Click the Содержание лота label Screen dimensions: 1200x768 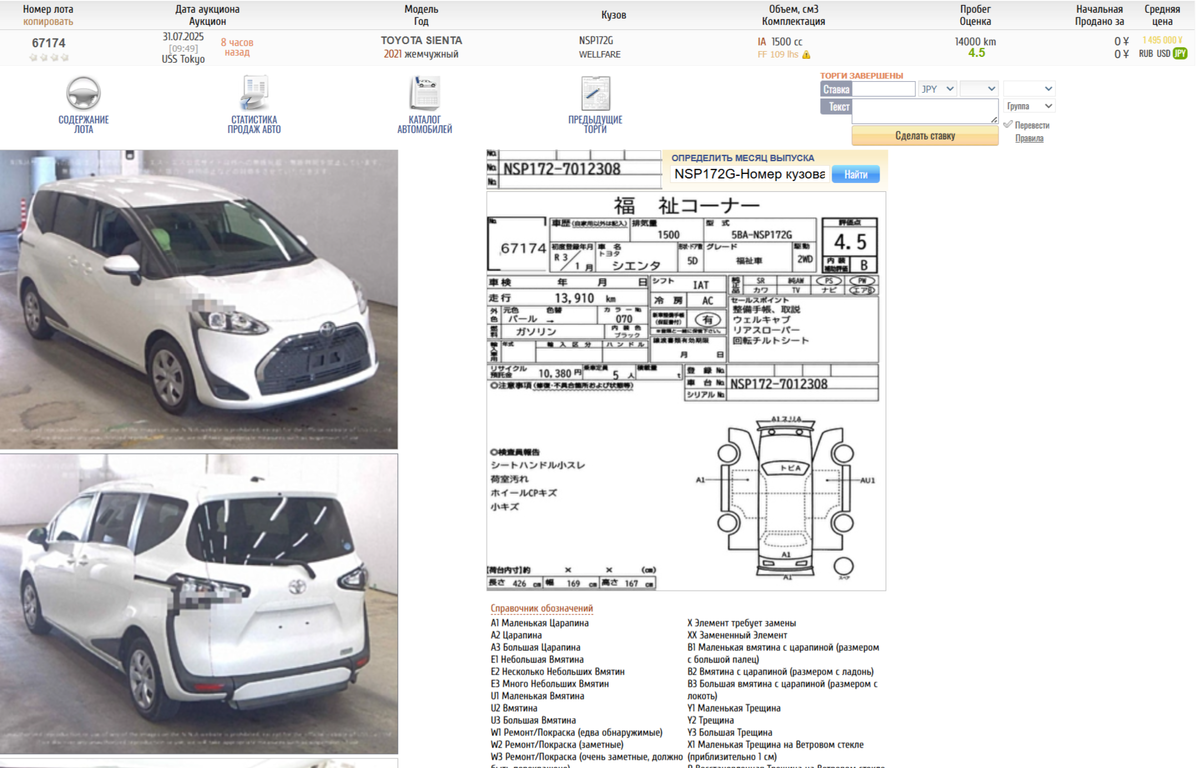pos(84,124)
